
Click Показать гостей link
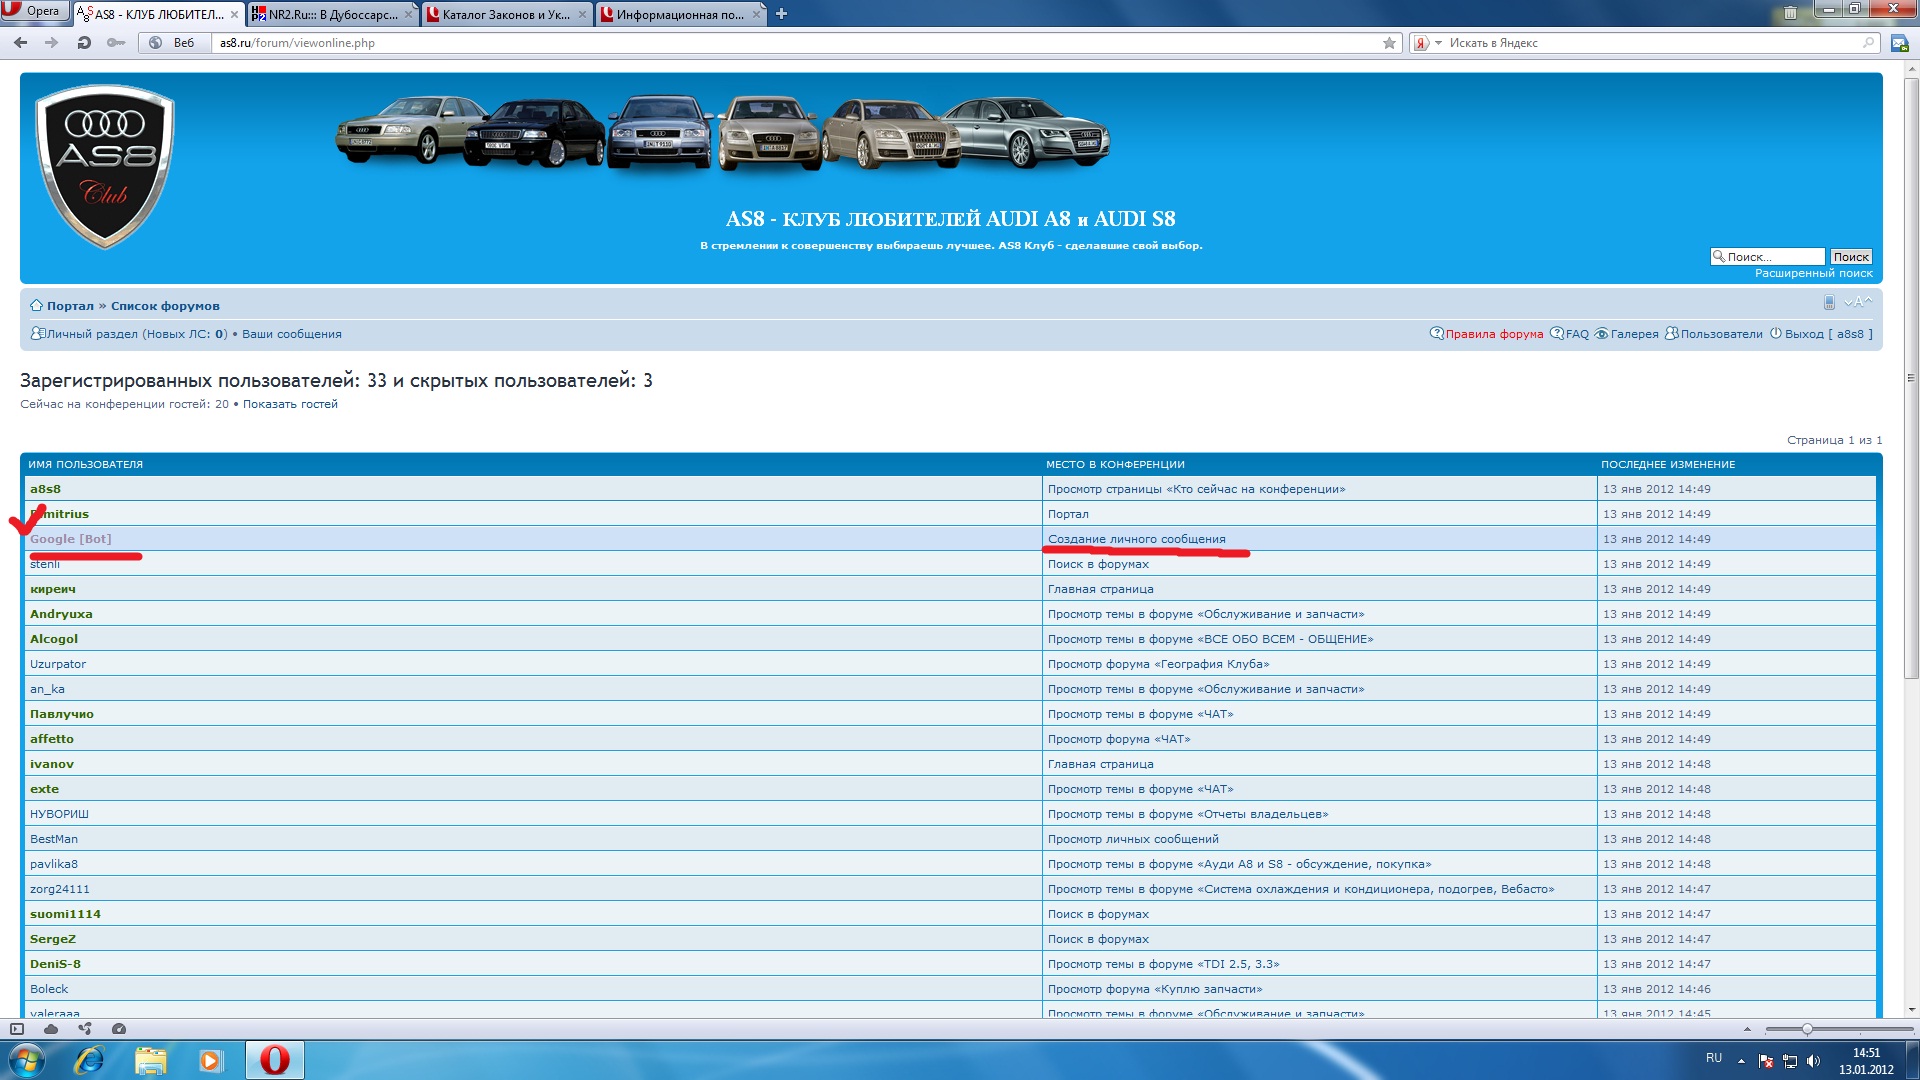290,404
